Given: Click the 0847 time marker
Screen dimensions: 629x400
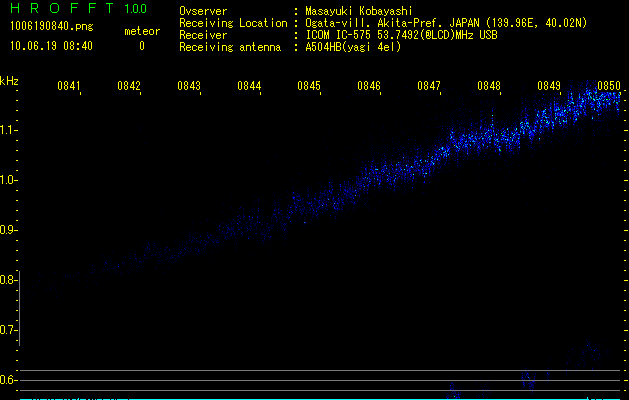Looking at the screenshot, I should pos(429,86).
